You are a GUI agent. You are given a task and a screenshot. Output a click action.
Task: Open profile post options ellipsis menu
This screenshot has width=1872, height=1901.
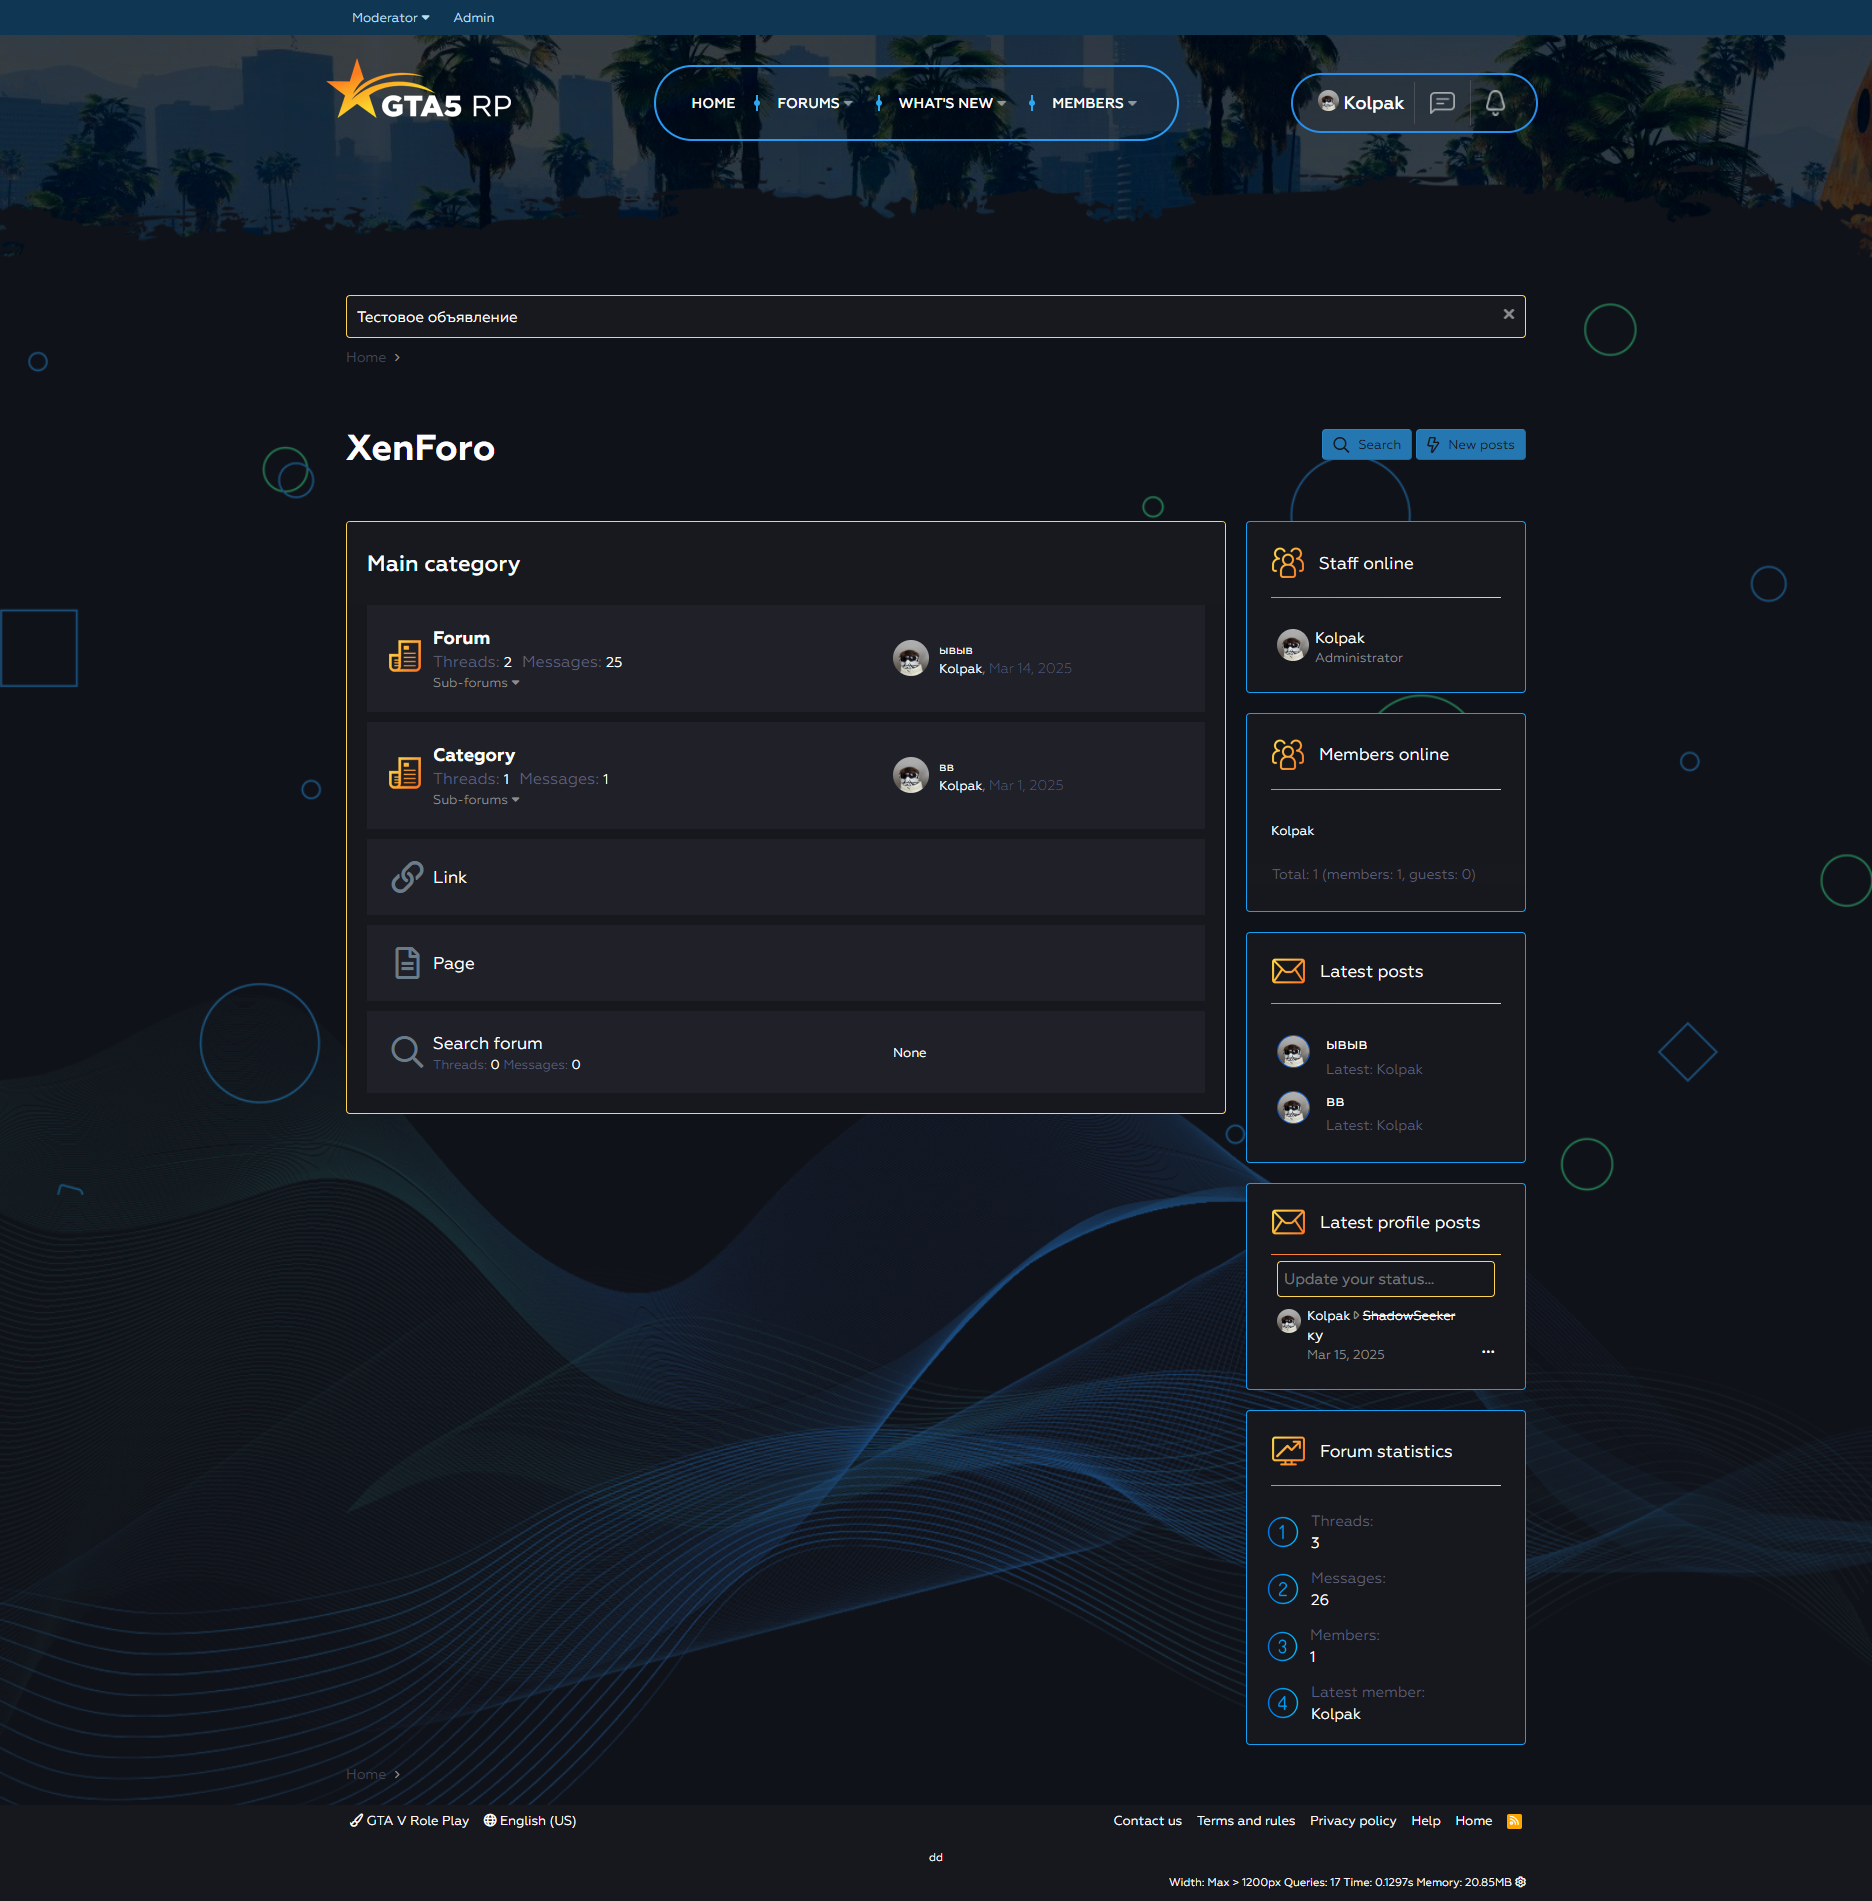click(x=1488, y=1352)
